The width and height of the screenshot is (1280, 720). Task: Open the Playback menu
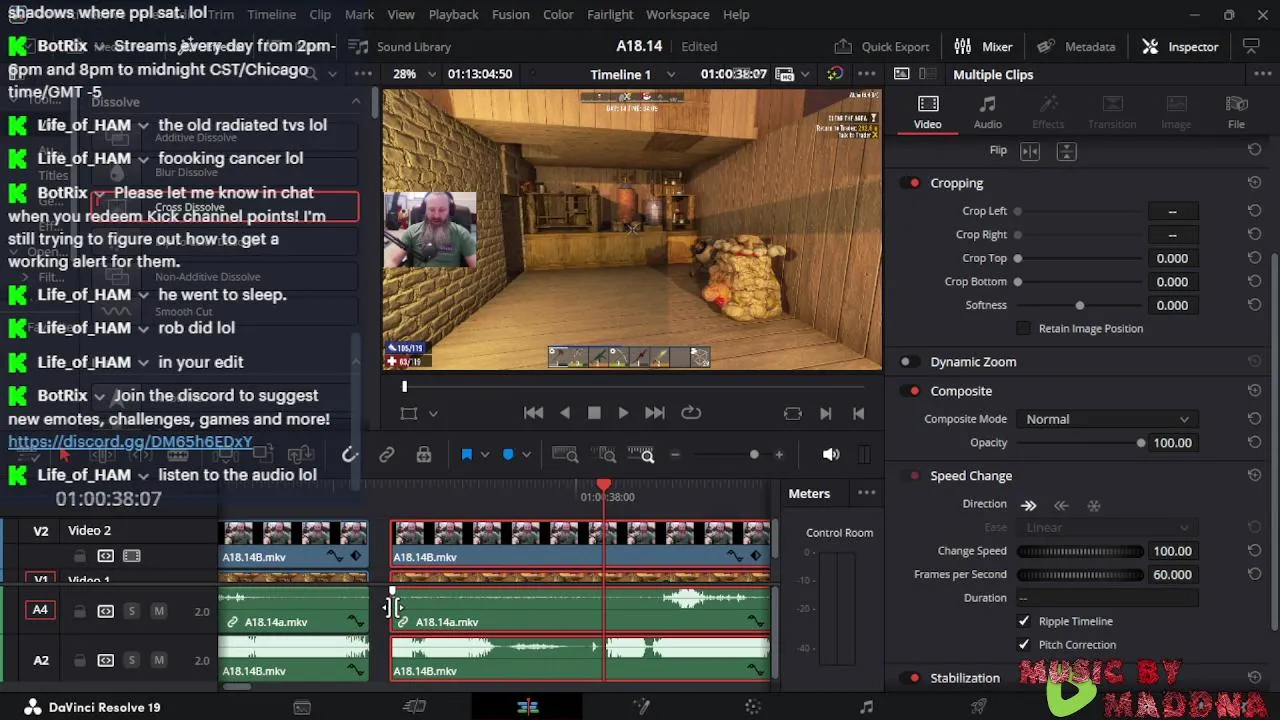pos(453,15)
